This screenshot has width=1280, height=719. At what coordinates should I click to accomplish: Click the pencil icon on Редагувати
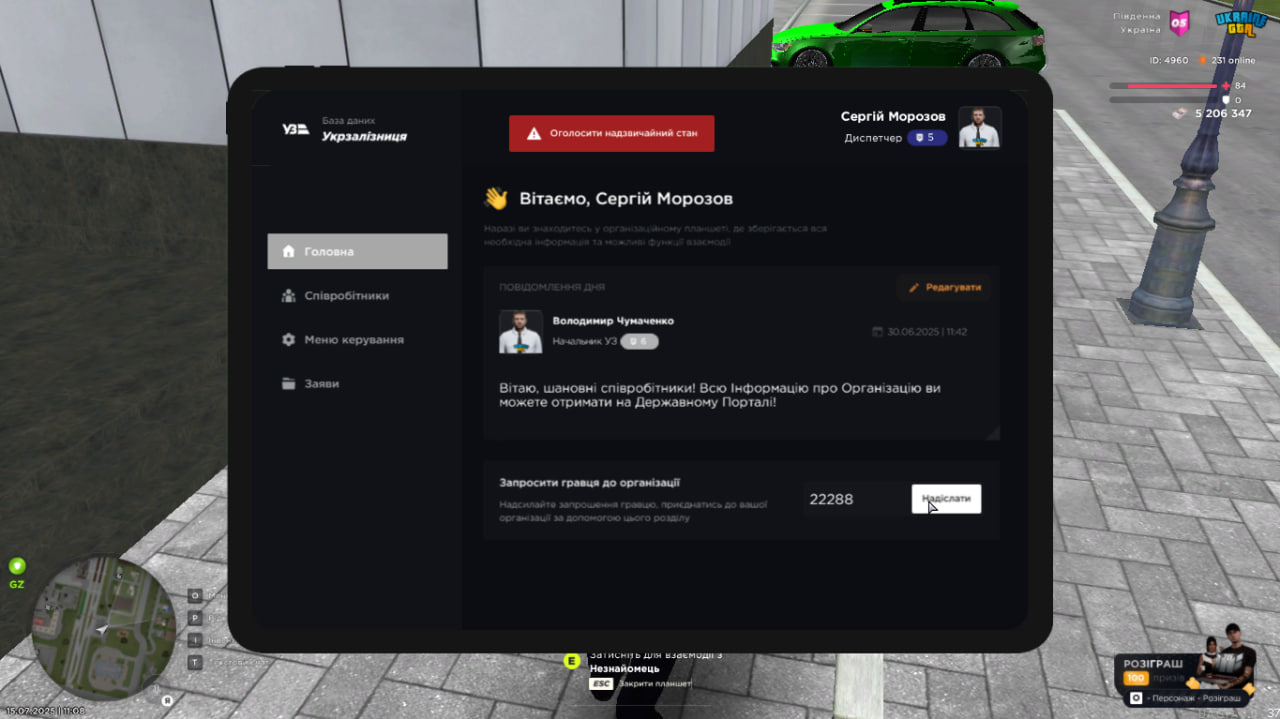pos(914,288)
